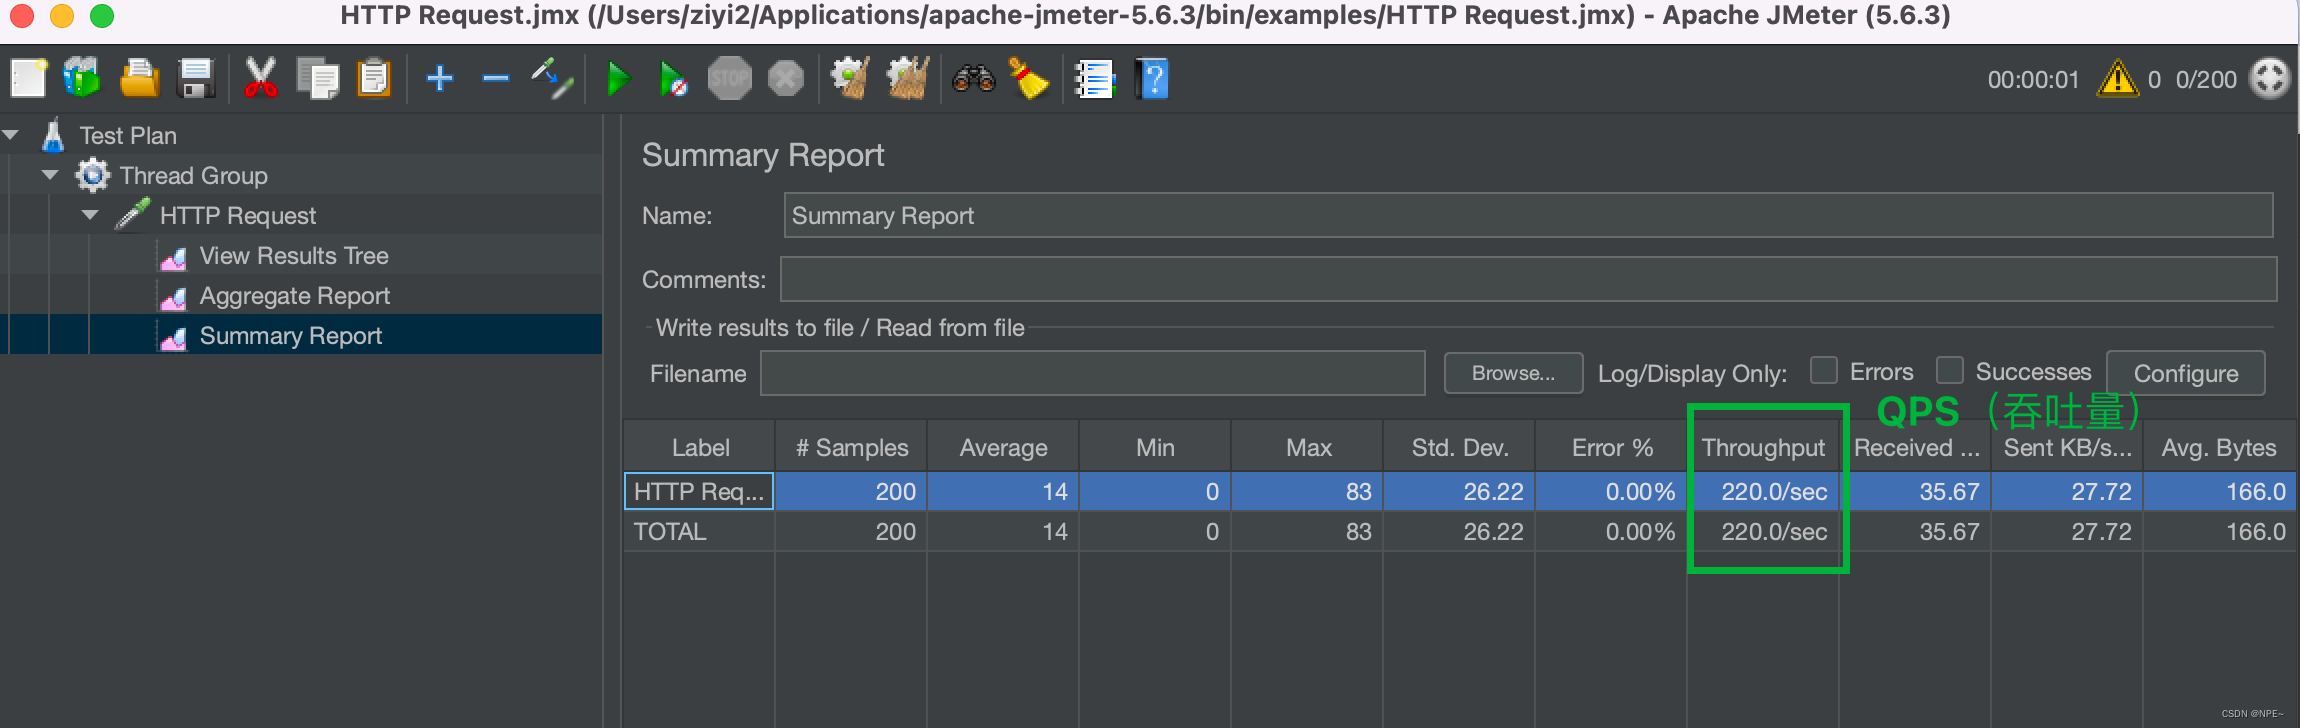The width and height of the screenshot is (2300, 728).
Task: Click the Cut scissors icon
Action: 260,78
